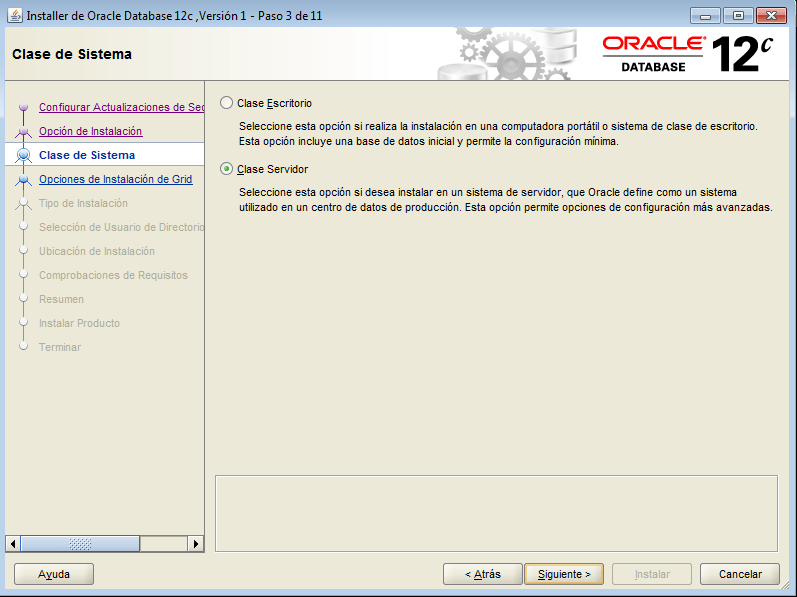Viewport: 797px width, 597px height.
Task: Click the disabled Instalar button
Action: click(652, 574)
